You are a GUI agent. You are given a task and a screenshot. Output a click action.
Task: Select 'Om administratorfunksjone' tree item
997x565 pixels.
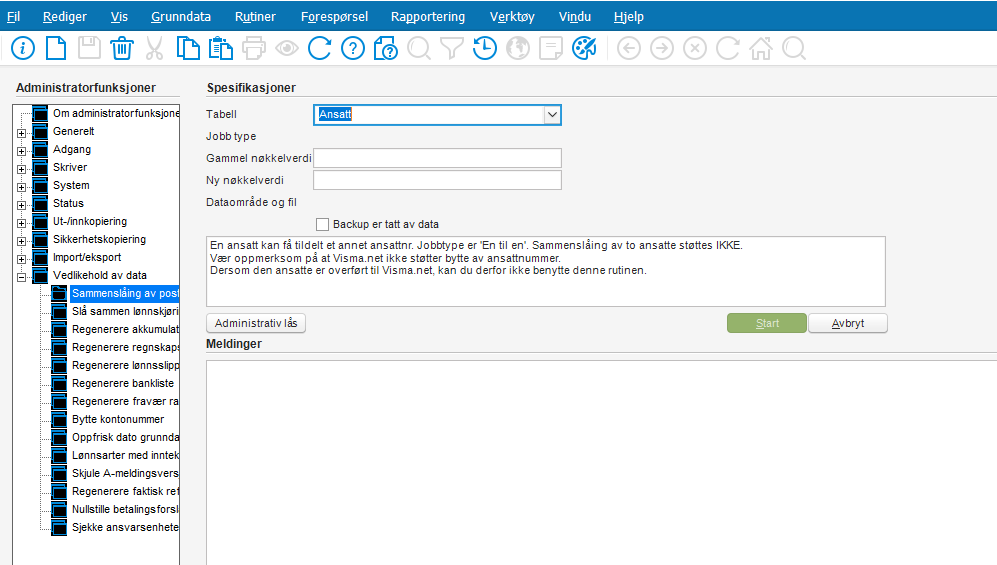pyautogui.click(x=116, y=113)
